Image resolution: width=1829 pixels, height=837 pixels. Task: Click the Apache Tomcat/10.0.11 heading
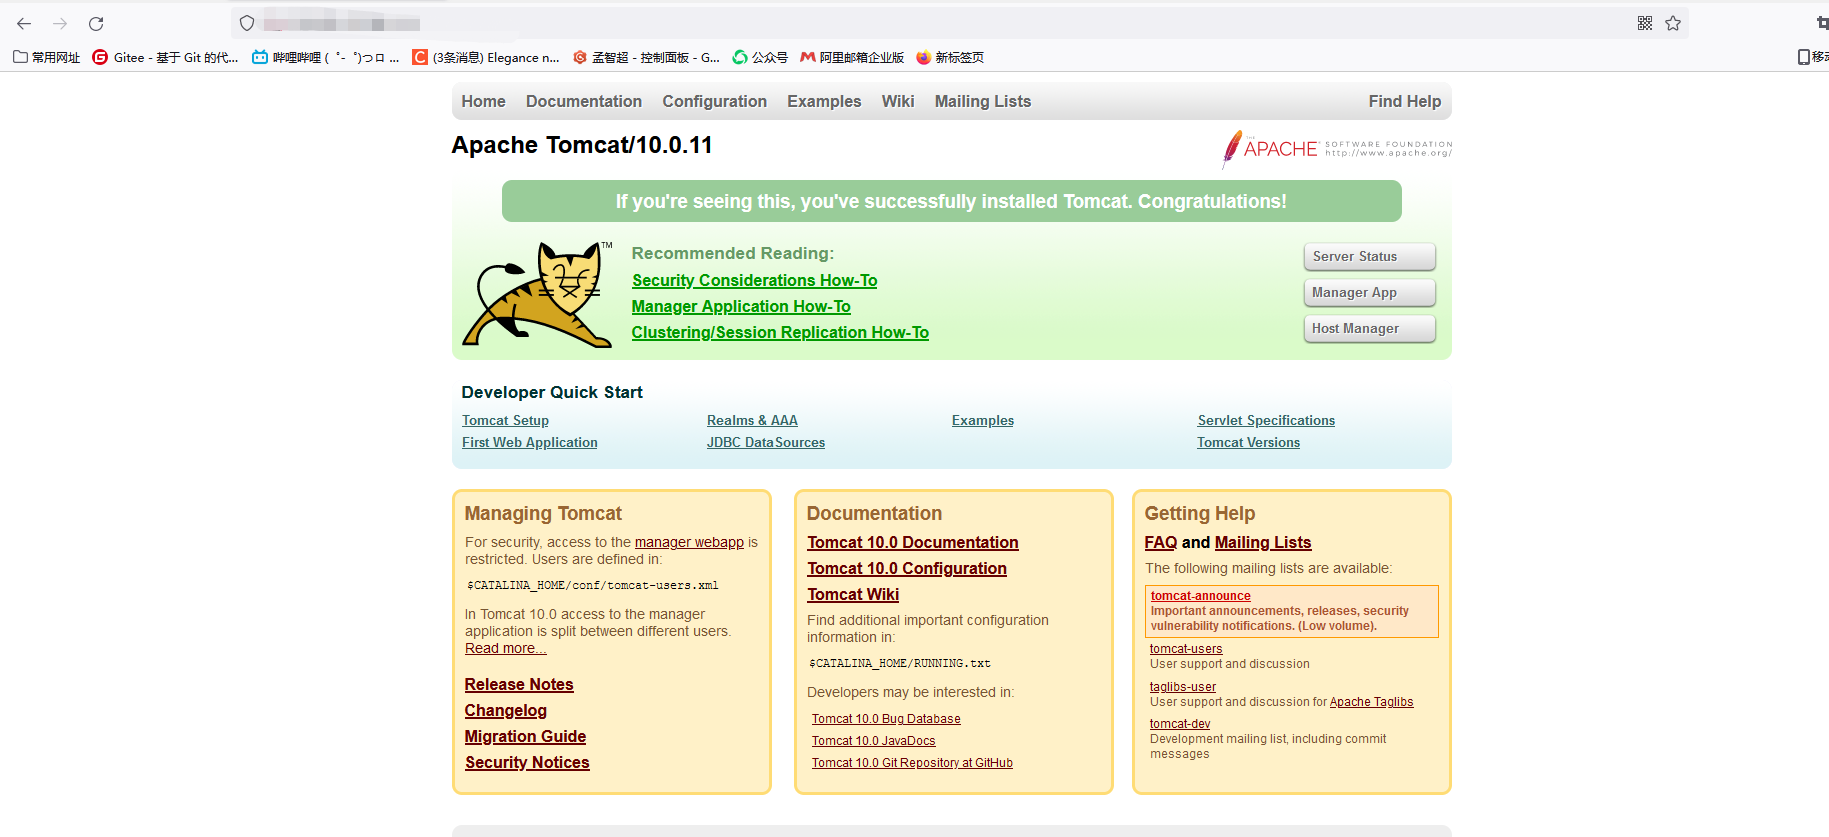click(582, 145)
